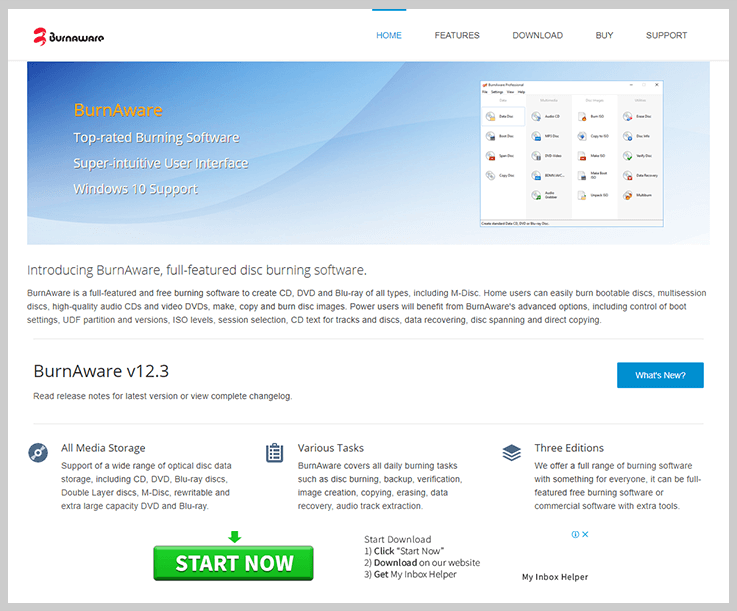Click the Audio CD icon in preview
This screenshot has width=737, height=611.
coord(536,117)
